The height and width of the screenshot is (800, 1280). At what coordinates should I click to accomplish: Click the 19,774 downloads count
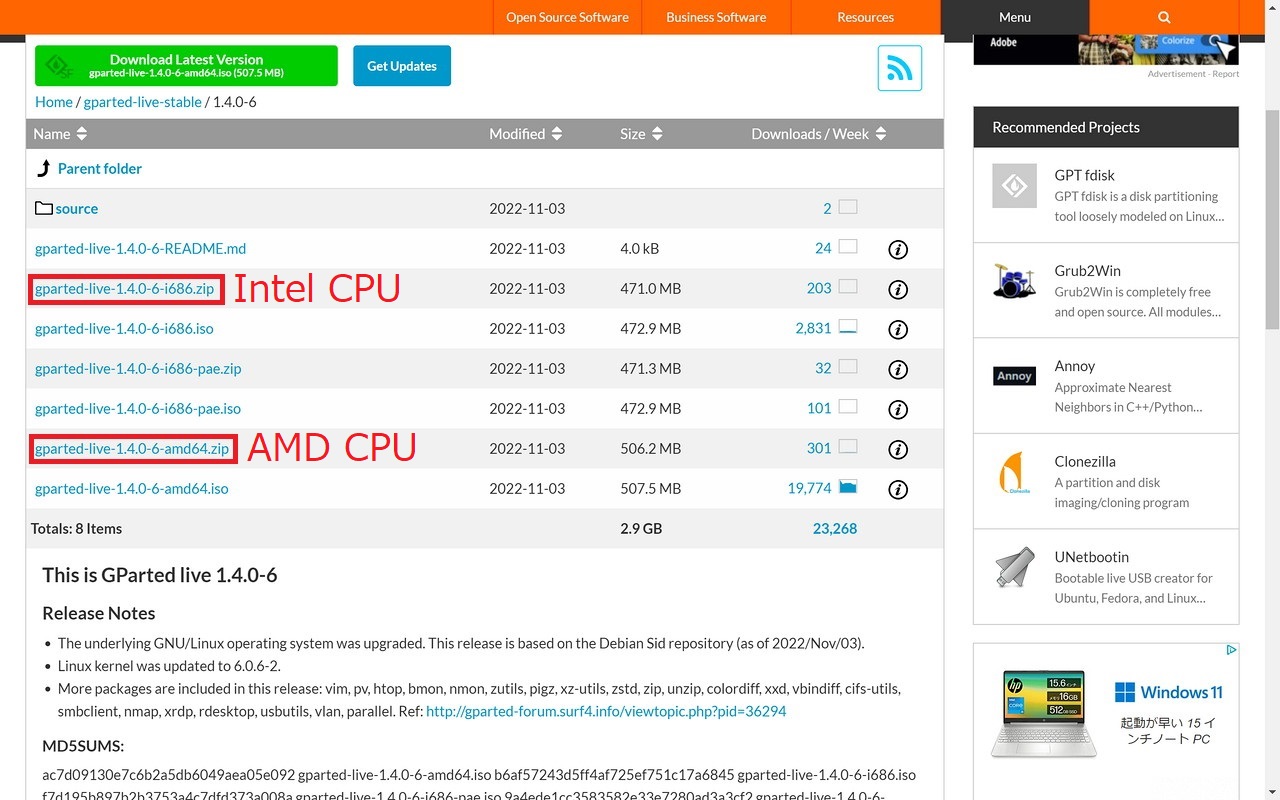810,489
